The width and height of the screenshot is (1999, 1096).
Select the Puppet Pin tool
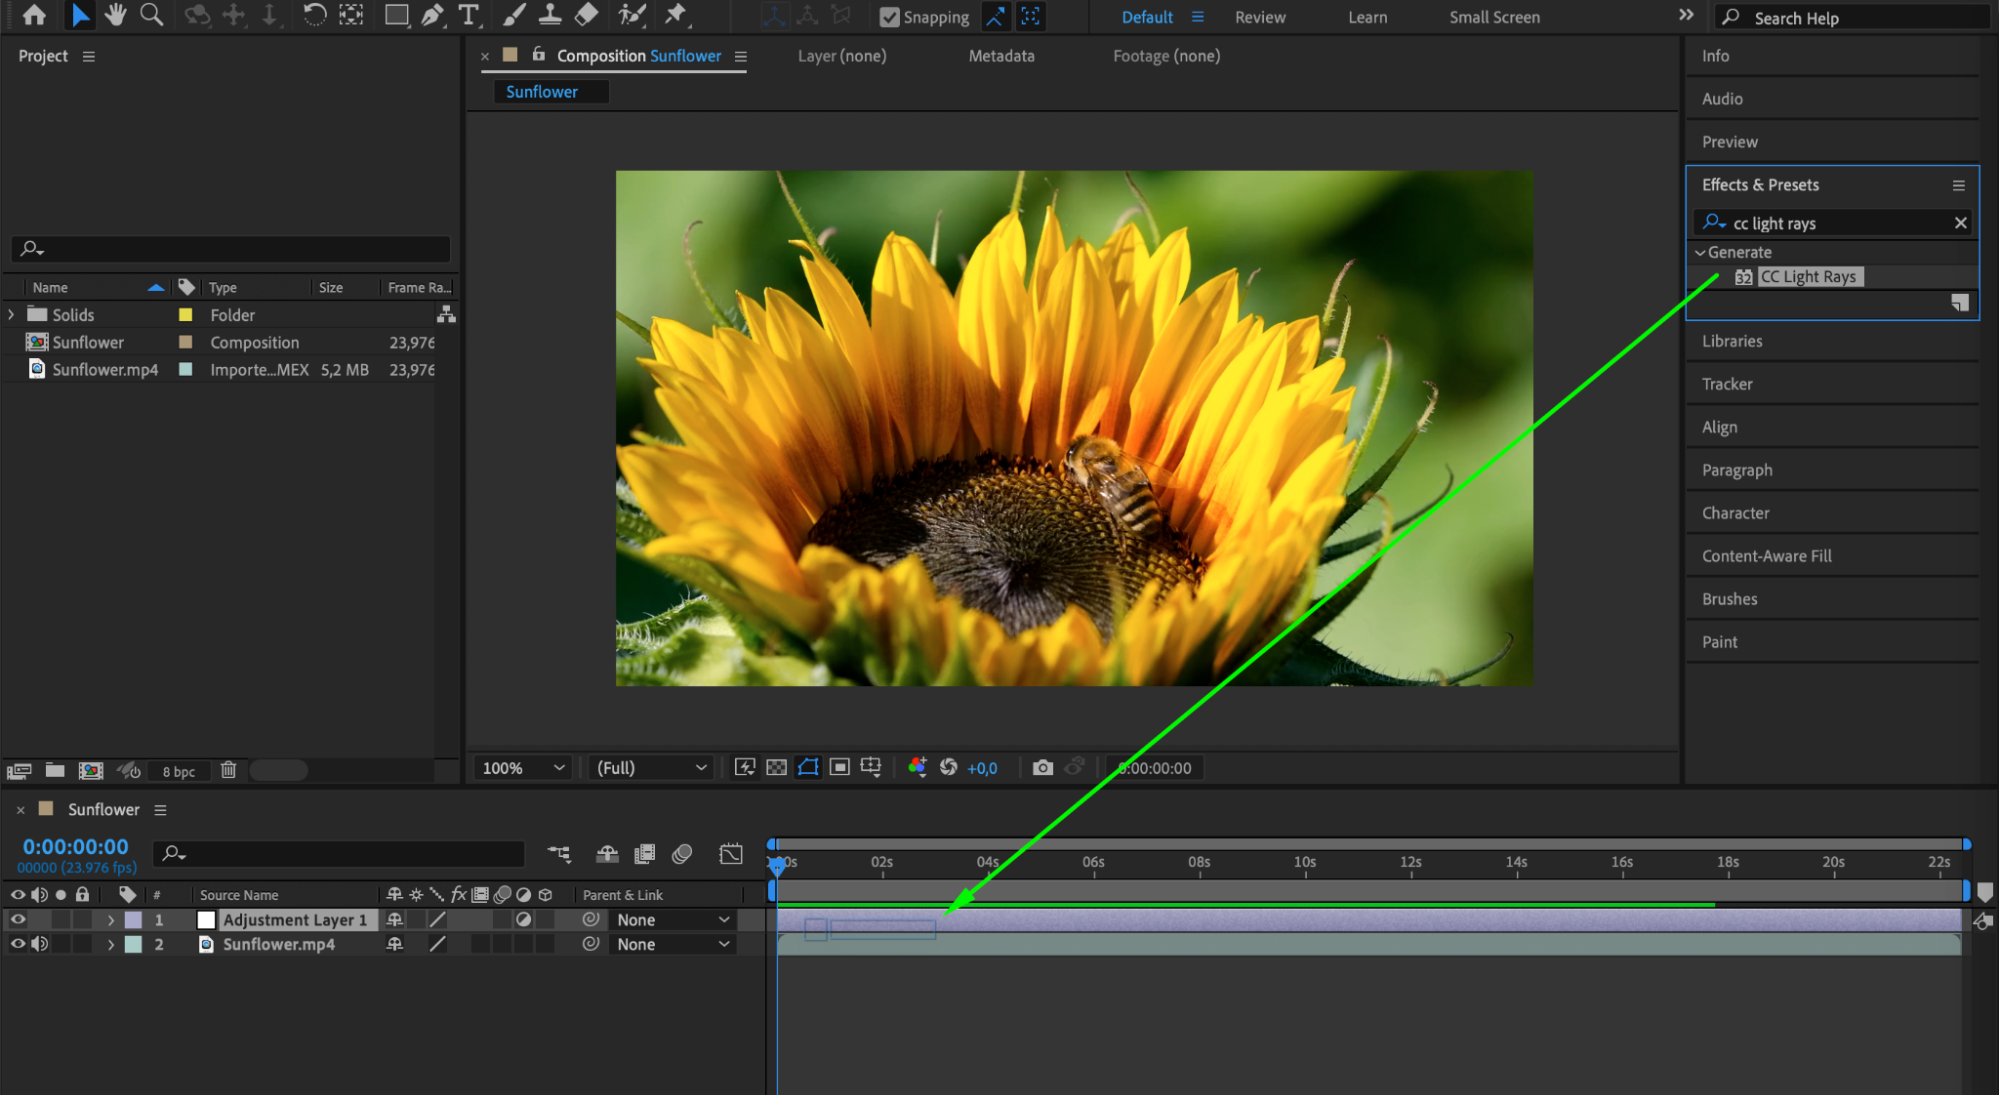(676, 15)
